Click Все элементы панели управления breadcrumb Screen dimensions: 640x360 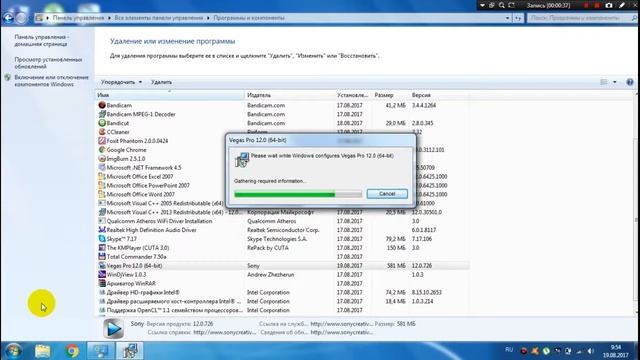[x=158, y=18]
